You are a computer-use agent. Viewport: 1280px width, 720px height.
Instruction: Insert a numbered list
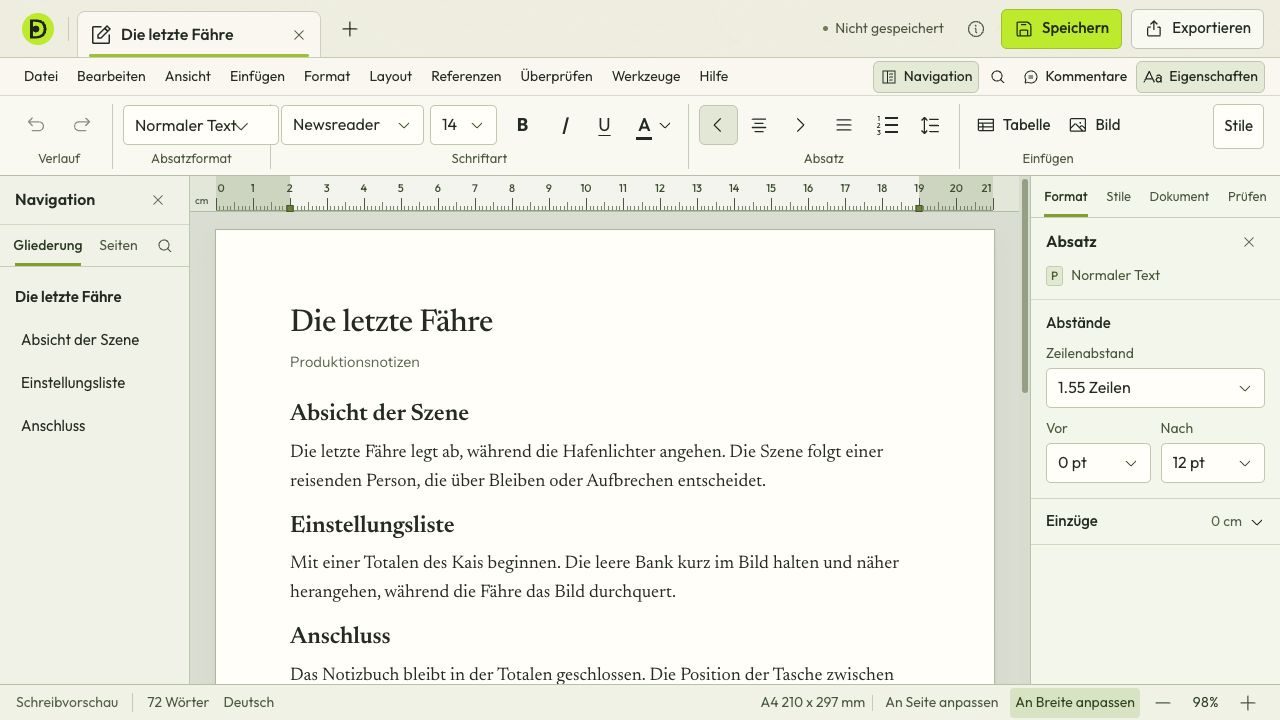coord(887,125)
